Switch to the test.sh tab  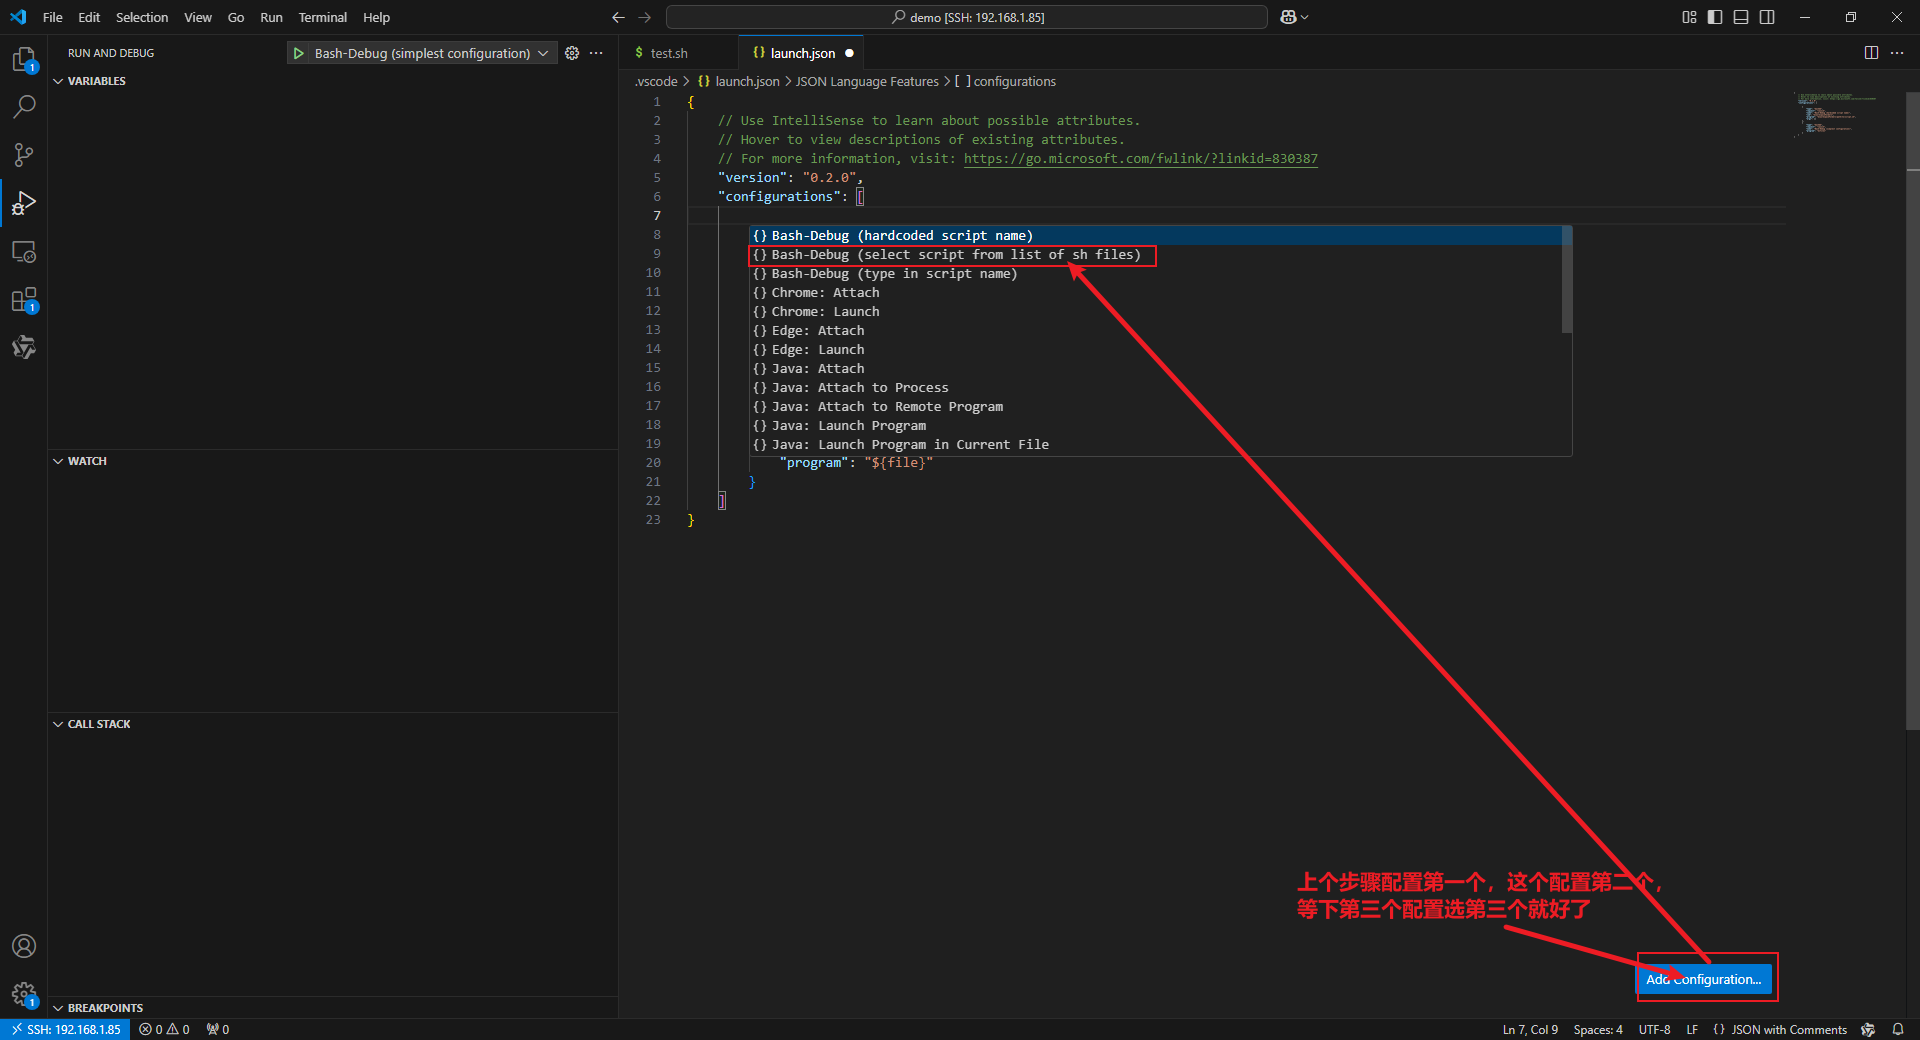tap(669, 53)
